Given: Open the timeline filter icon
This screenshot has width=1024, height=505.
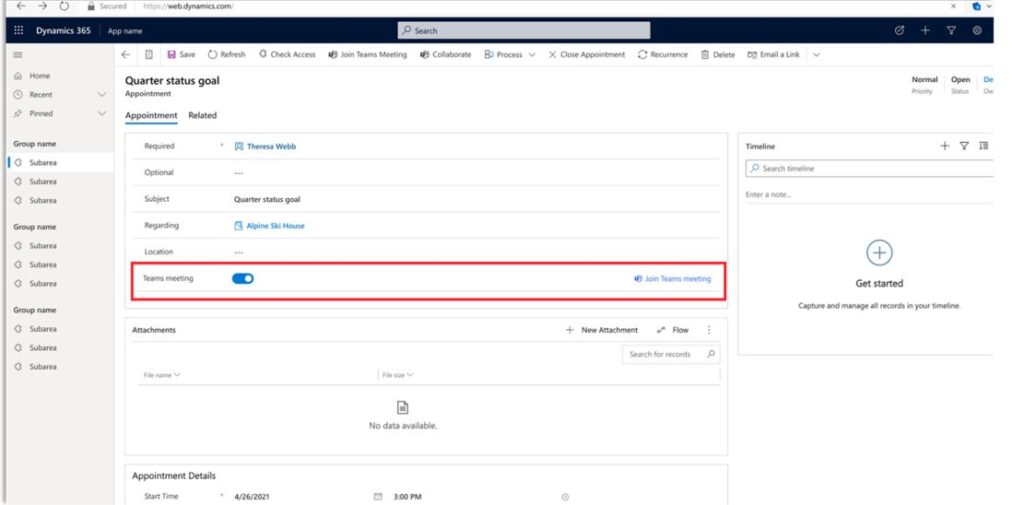Looking at the screenshot, I should click(x=964, y=146).
